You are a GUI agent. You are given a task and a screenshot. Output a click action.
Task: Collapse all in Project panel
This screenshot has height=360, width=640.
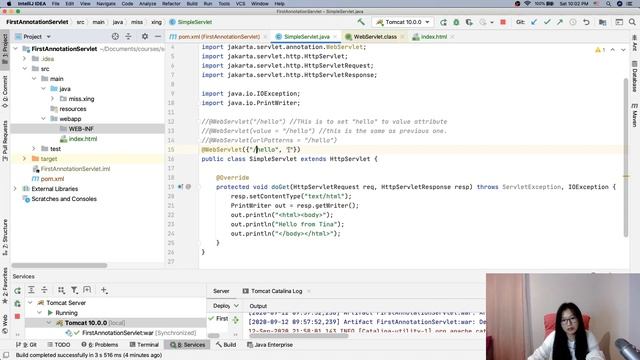tap(128, 36)
